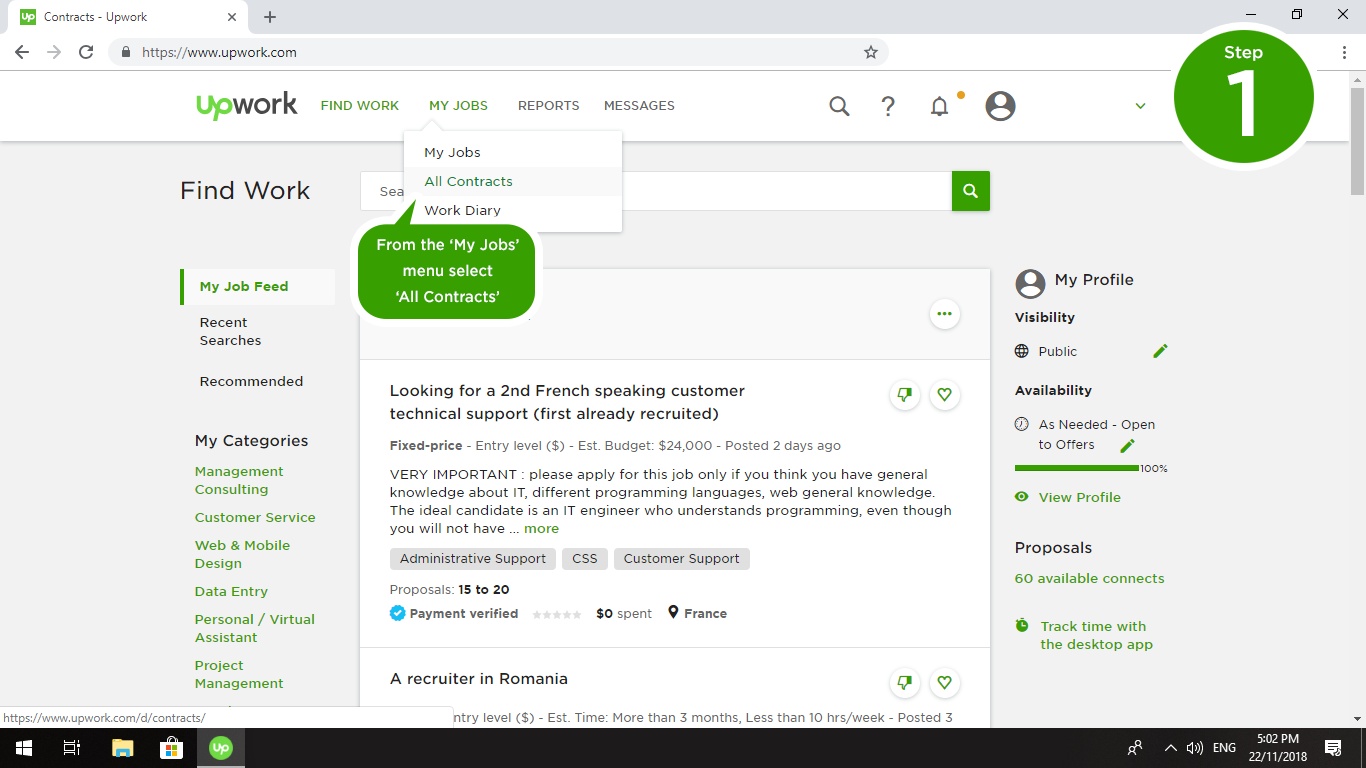
Task: Open more options on the job feed
Action: tap(944, 314)
